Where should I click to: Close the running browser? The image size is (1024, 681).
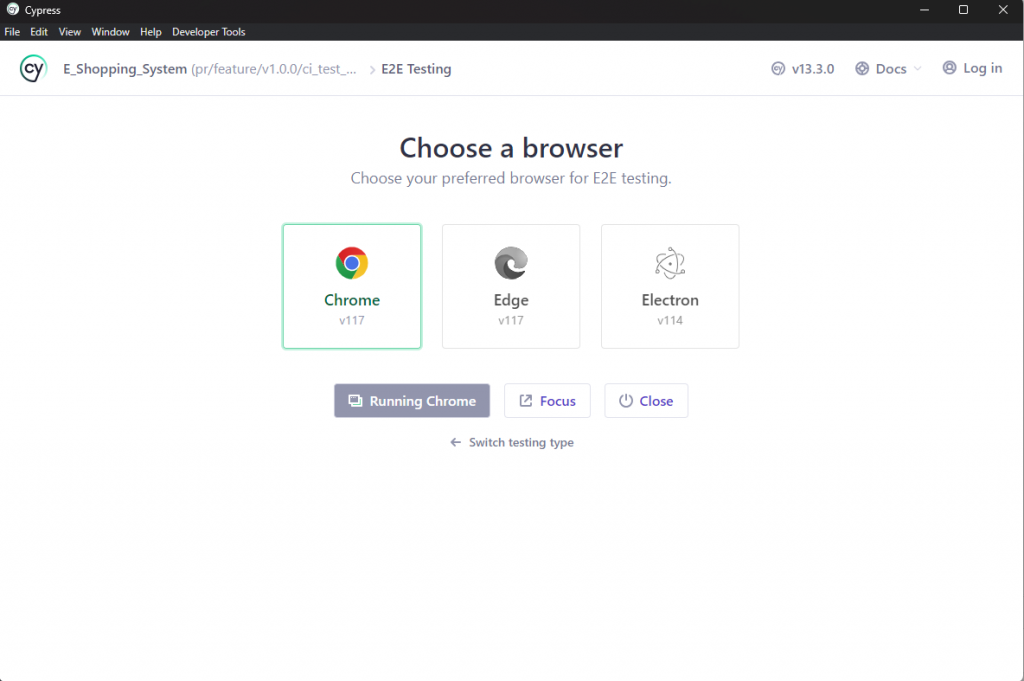[x=646, y=401]
